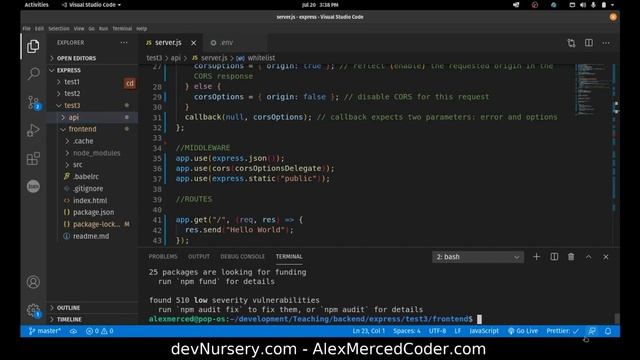640x360 pixels.
Task: Close the terminal panel
Action: tap(606, 257)
